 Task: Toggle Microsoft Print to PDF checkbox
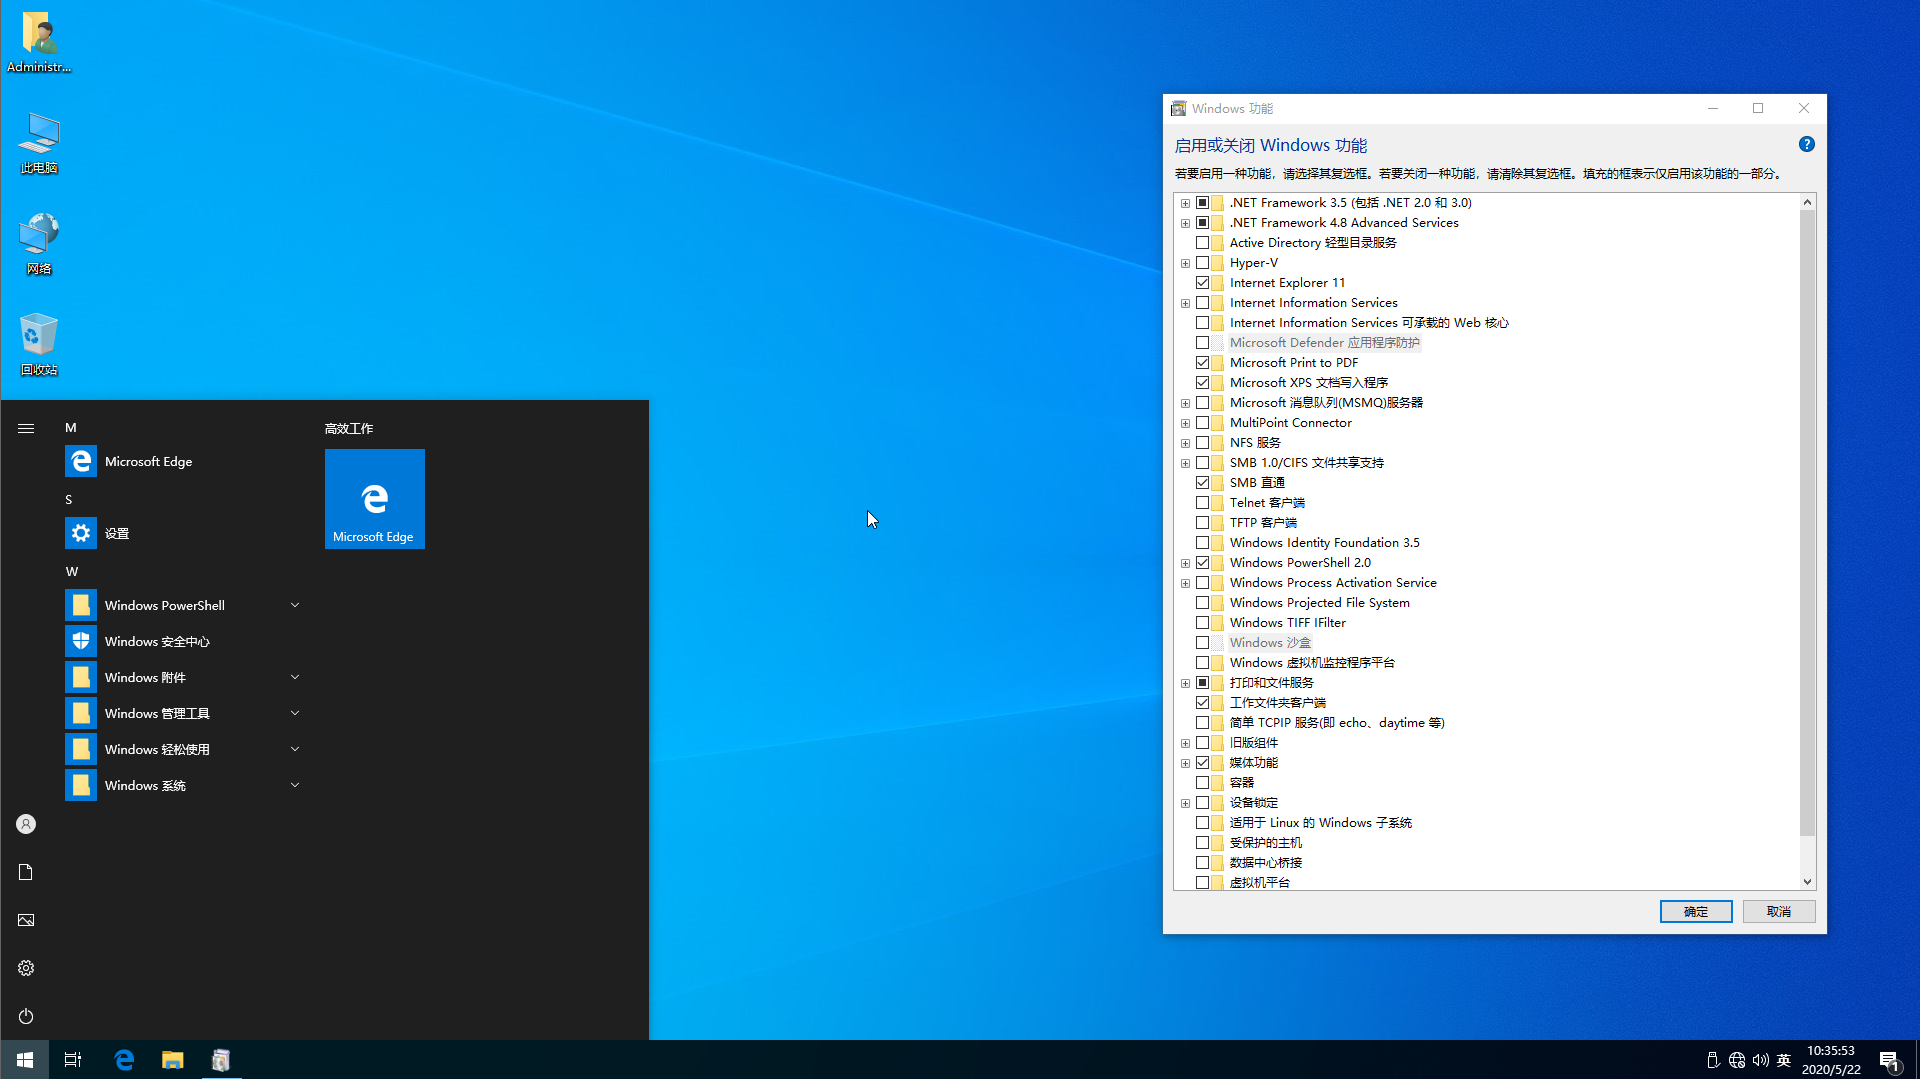point(1203,363)
